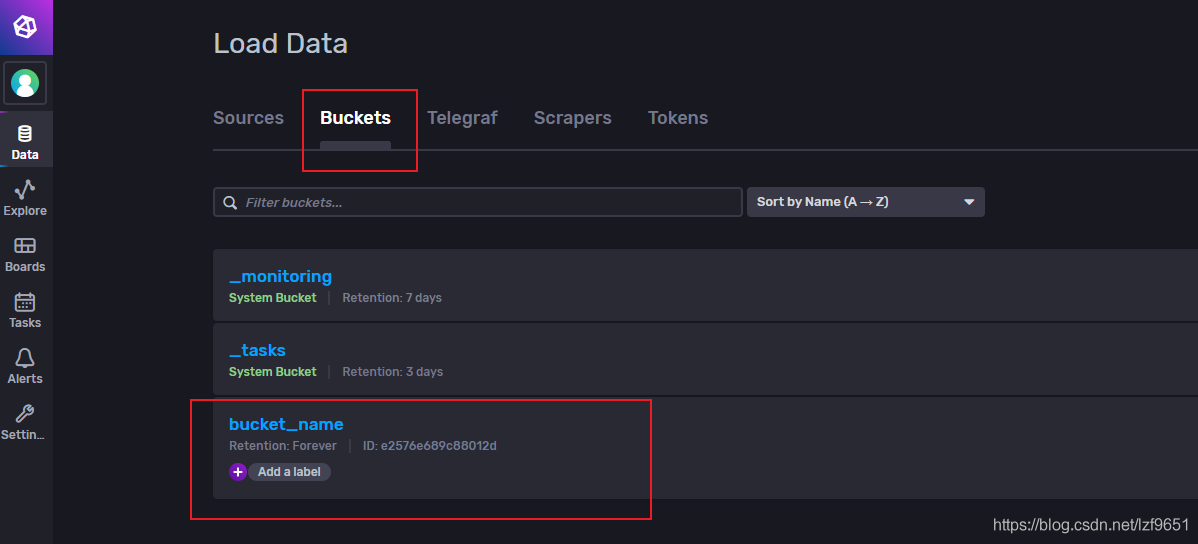1198x544 pixels.
Task: Open the Data section in sidebar
Action: tap(25, 142)
